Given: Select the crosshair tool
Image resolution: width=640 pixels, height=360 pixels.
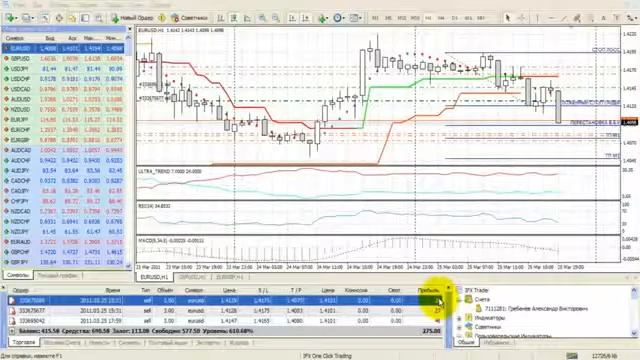Looking at the screenshot, I should [521, 18].
